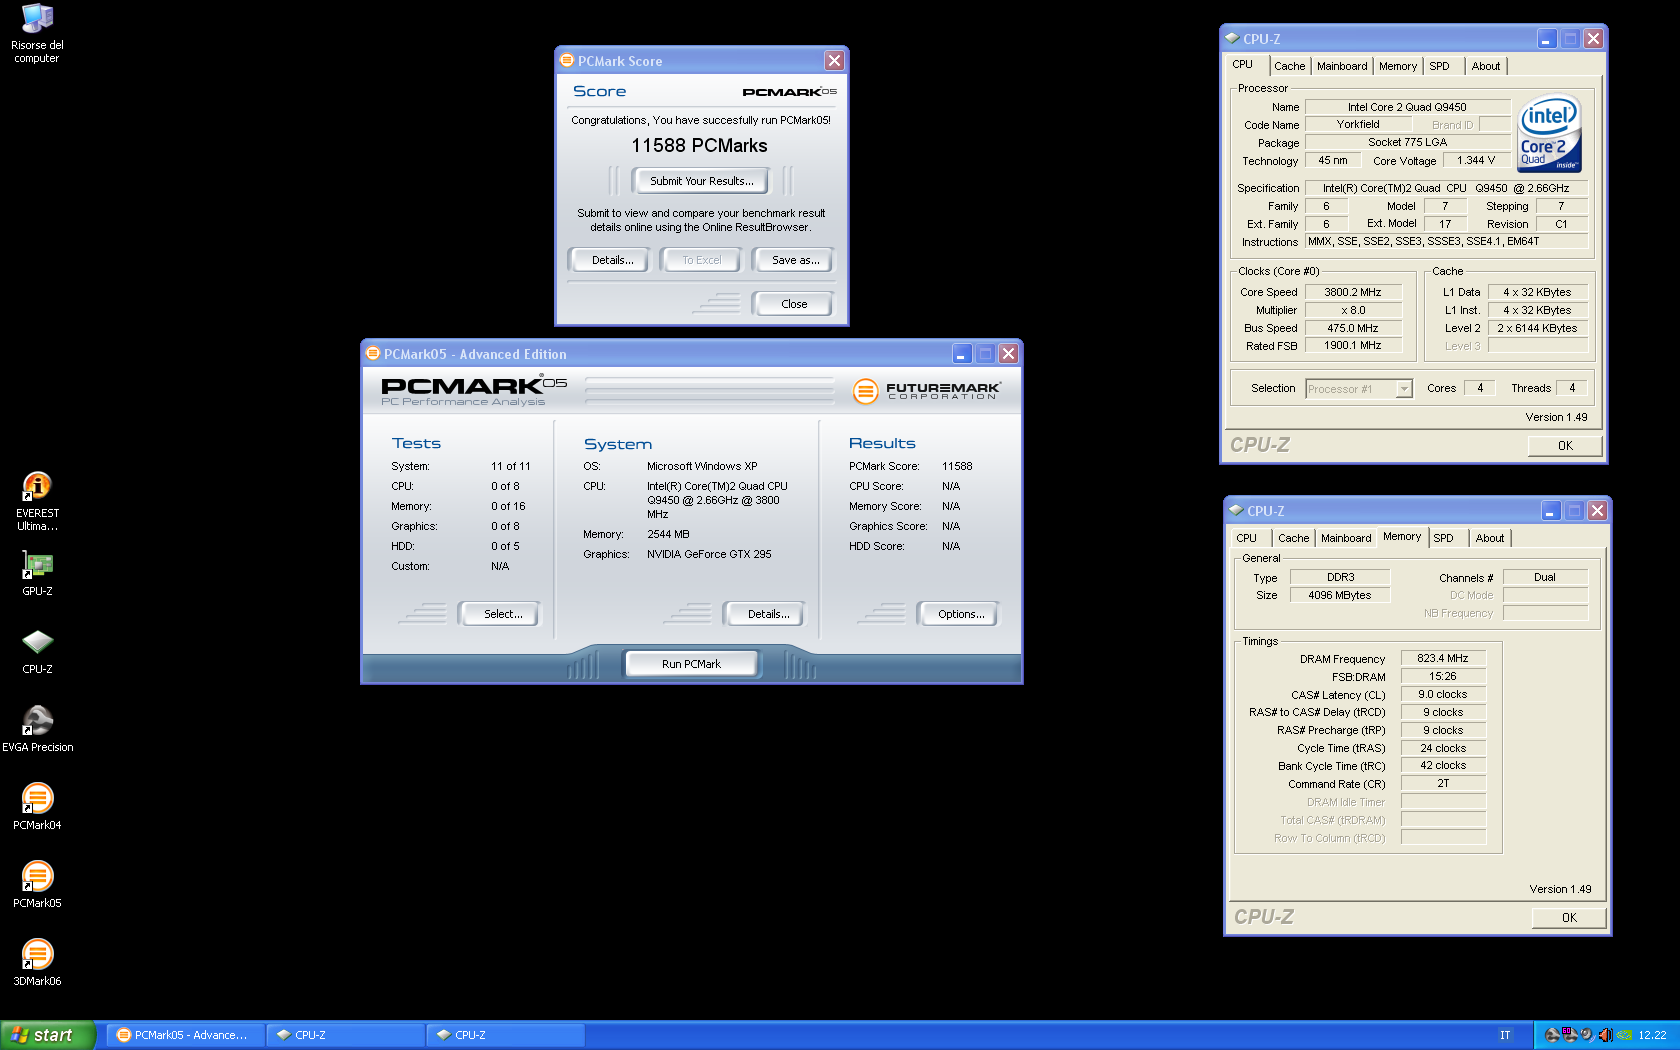Click the PCMark05 logo in main window
Screen dimensions: 1680x1050
click(x=473, y=390)
